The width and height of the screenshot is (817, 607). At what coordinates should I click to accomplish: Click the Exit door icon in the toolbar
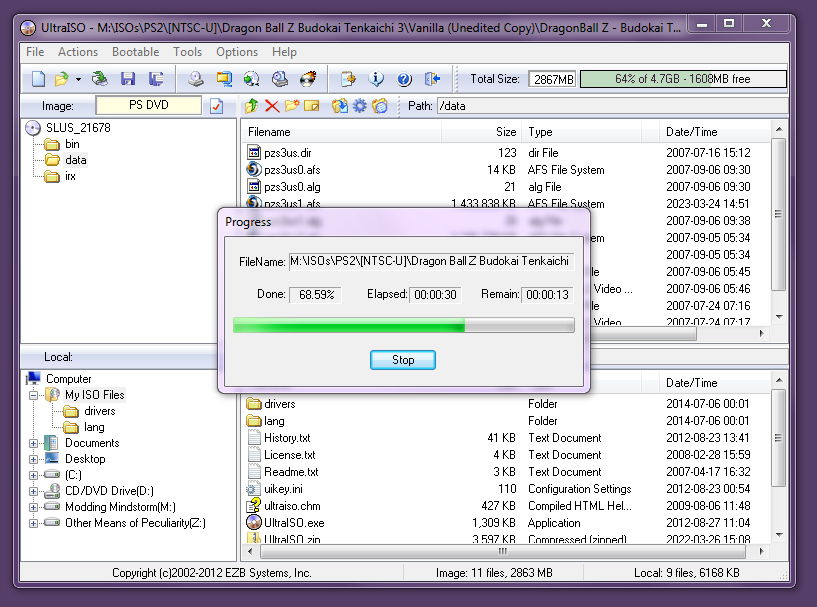(x=432, y=79)
